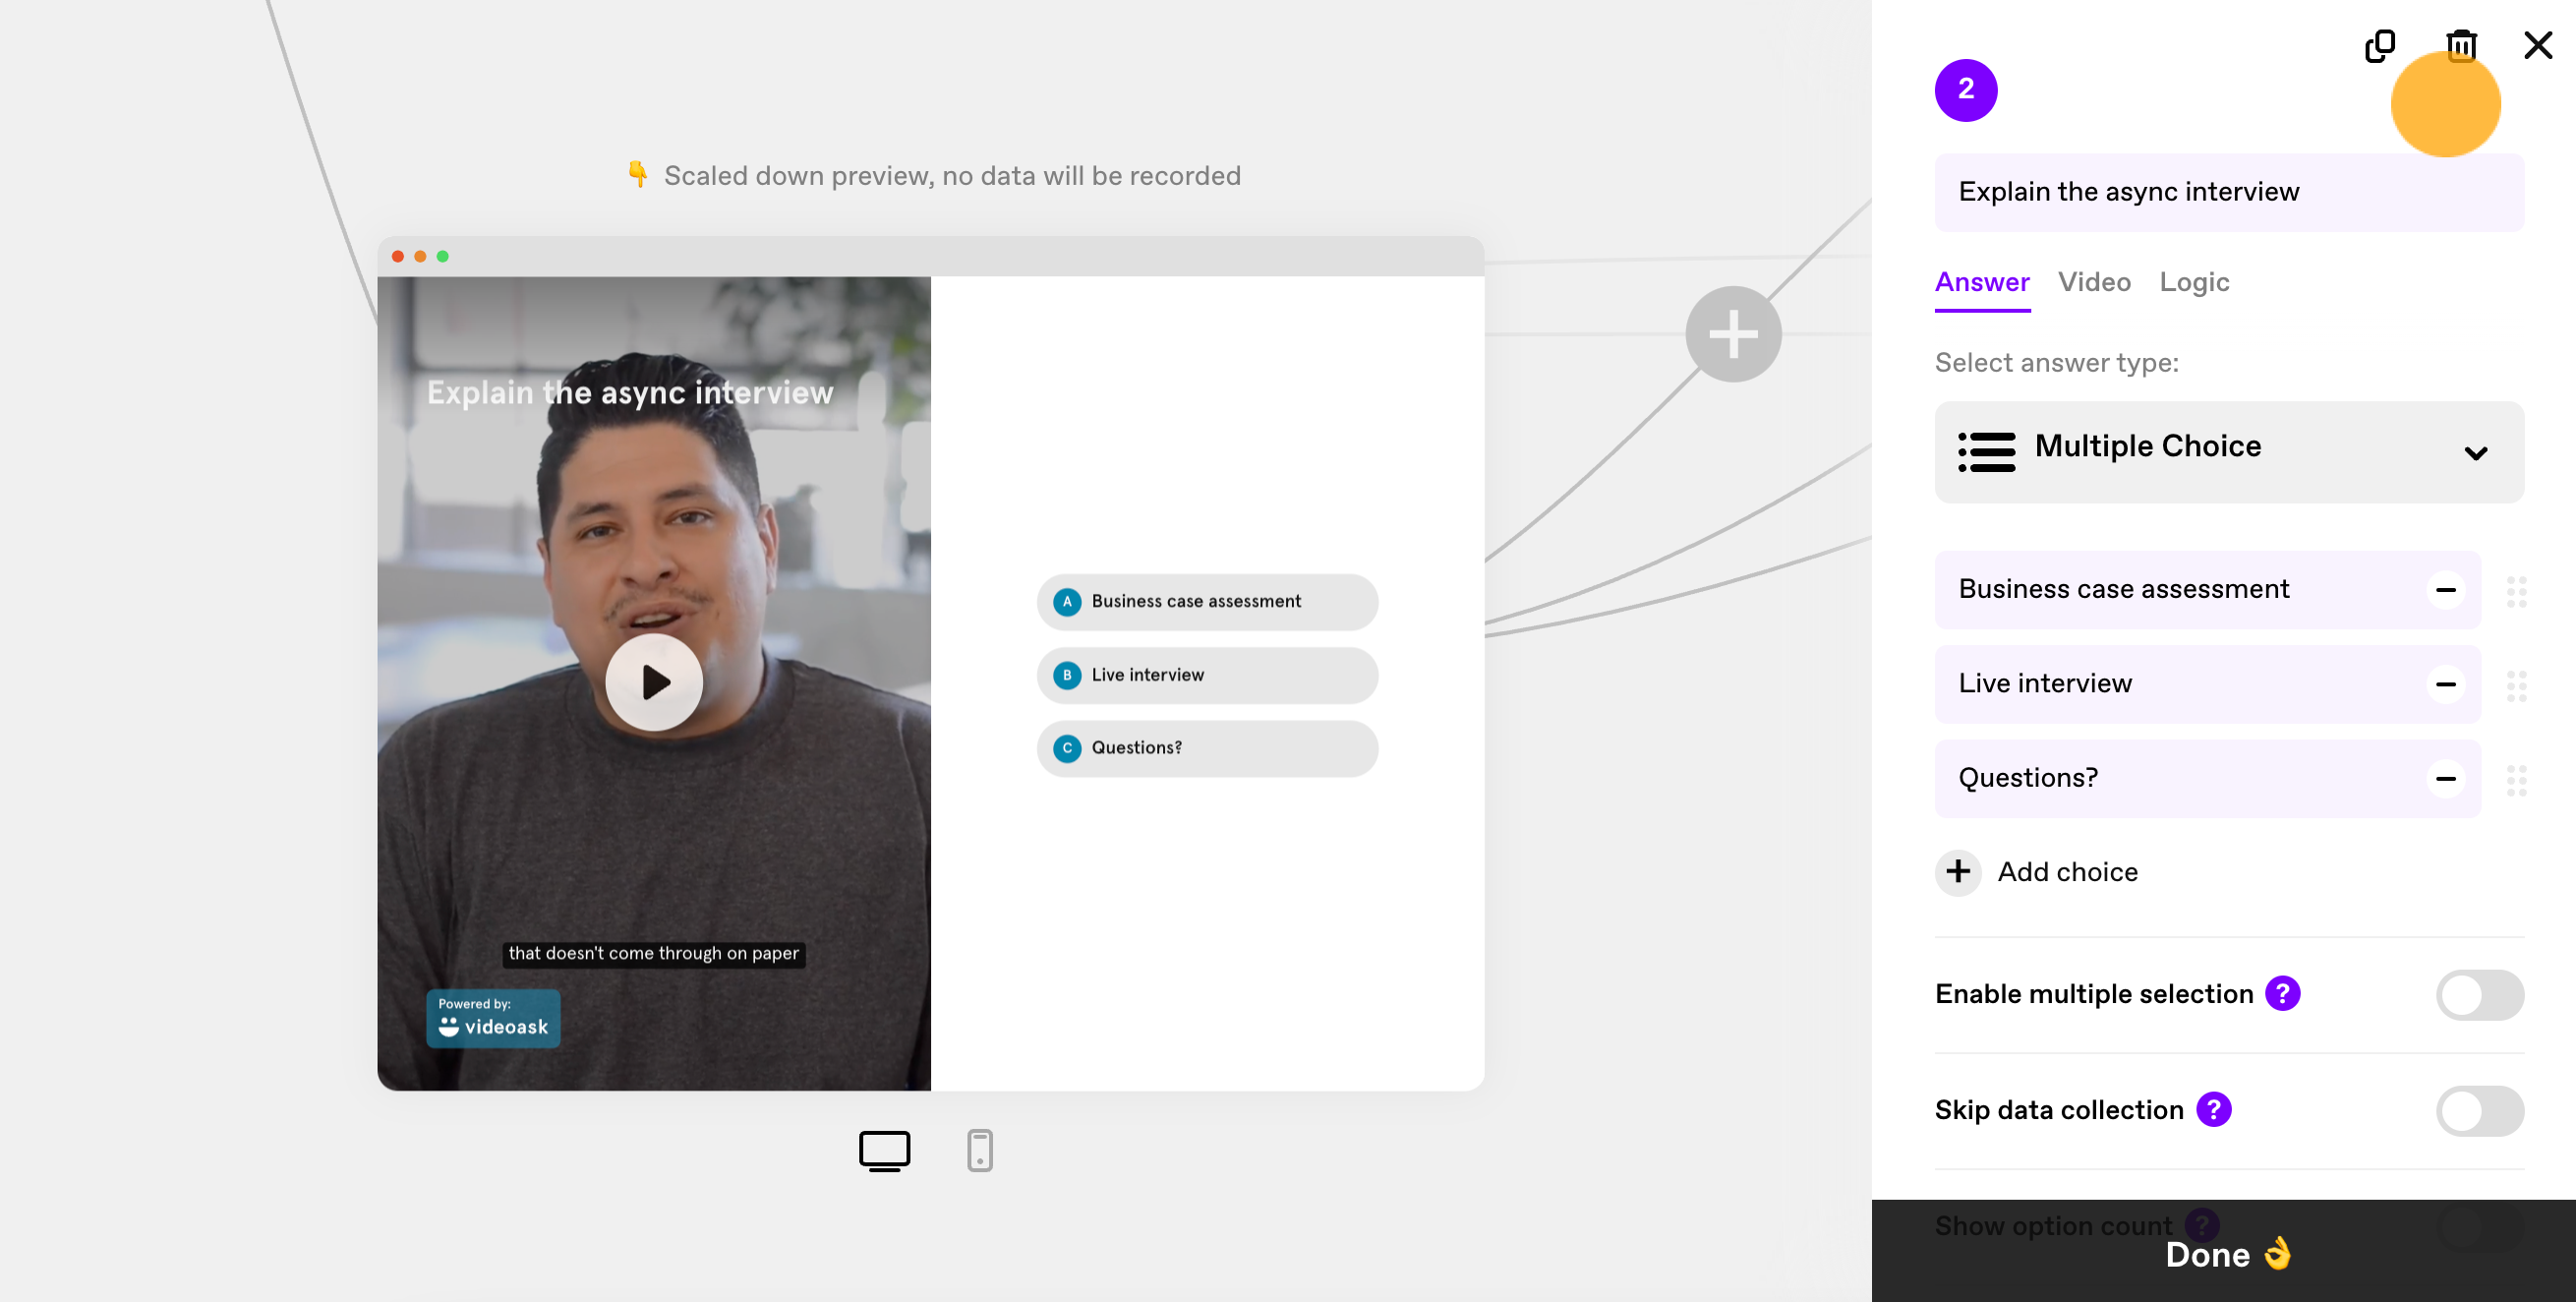
Task: Edit the 'Business case assessment' choice field
Action: pos(2206,590)
